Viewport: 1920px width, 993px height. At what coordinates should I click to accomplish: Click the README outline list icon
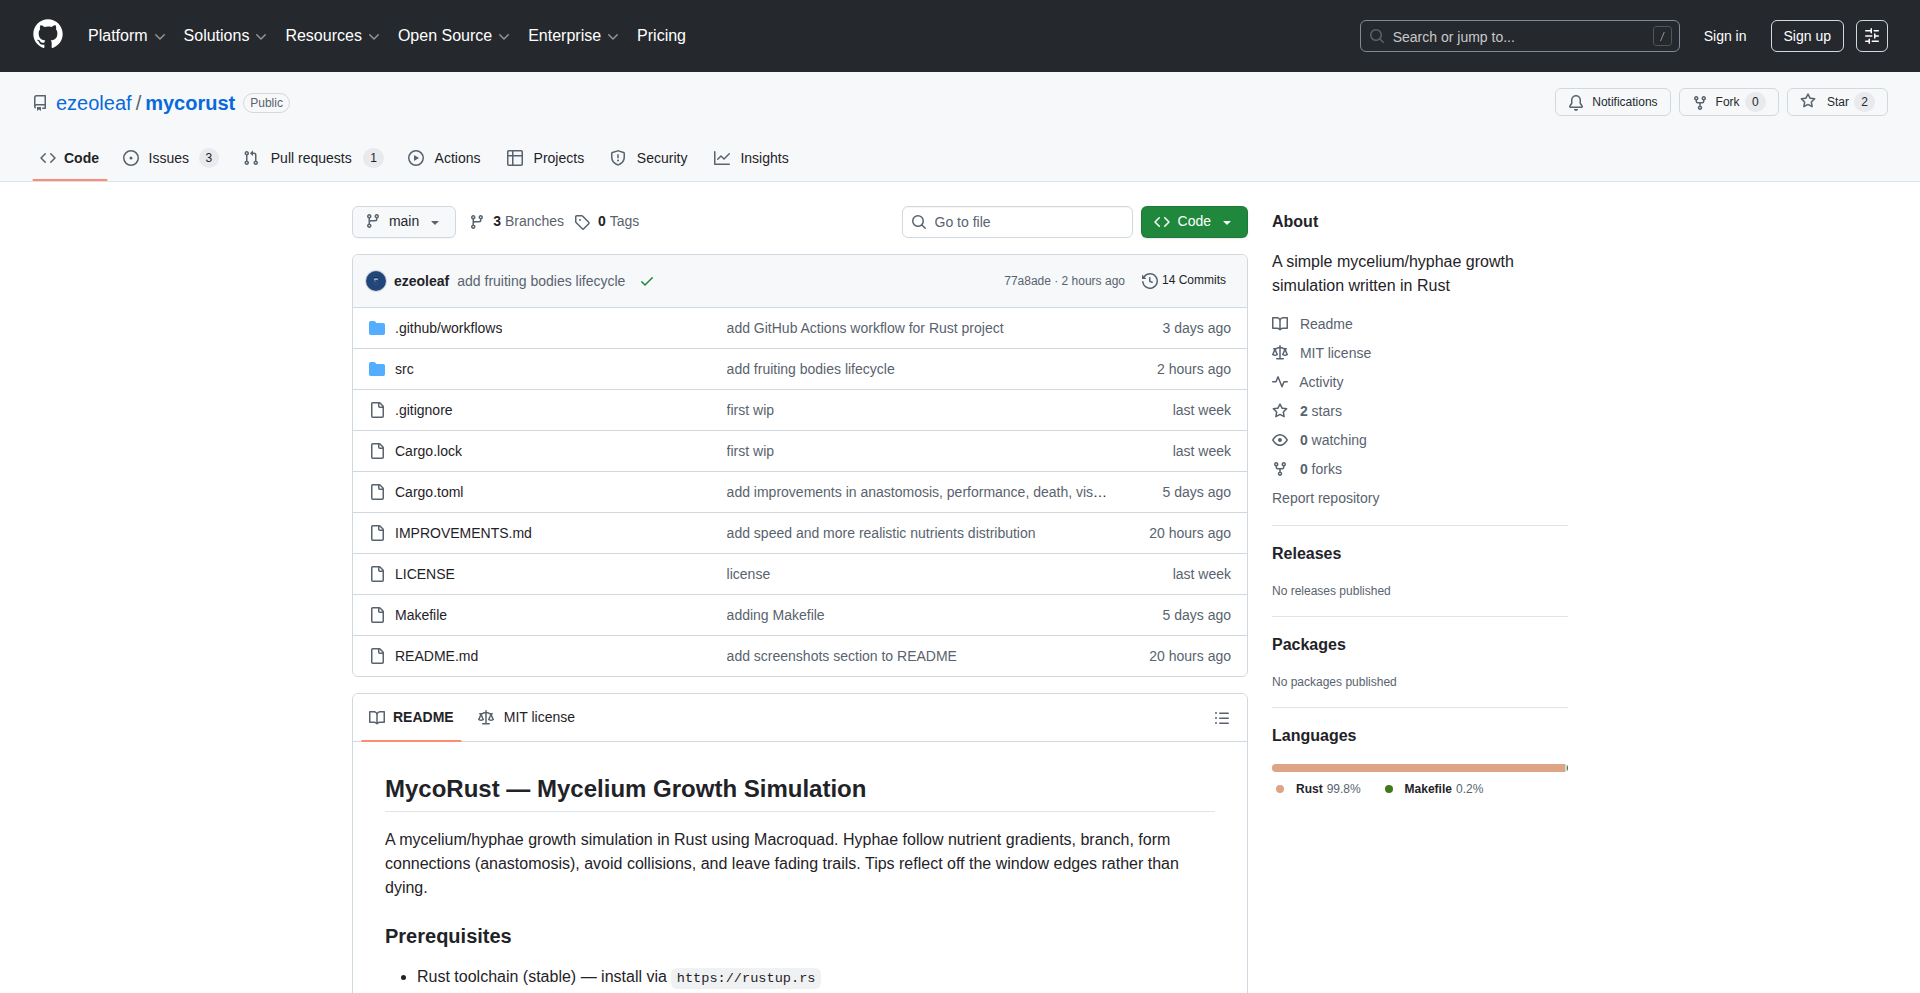[1221, 718]
